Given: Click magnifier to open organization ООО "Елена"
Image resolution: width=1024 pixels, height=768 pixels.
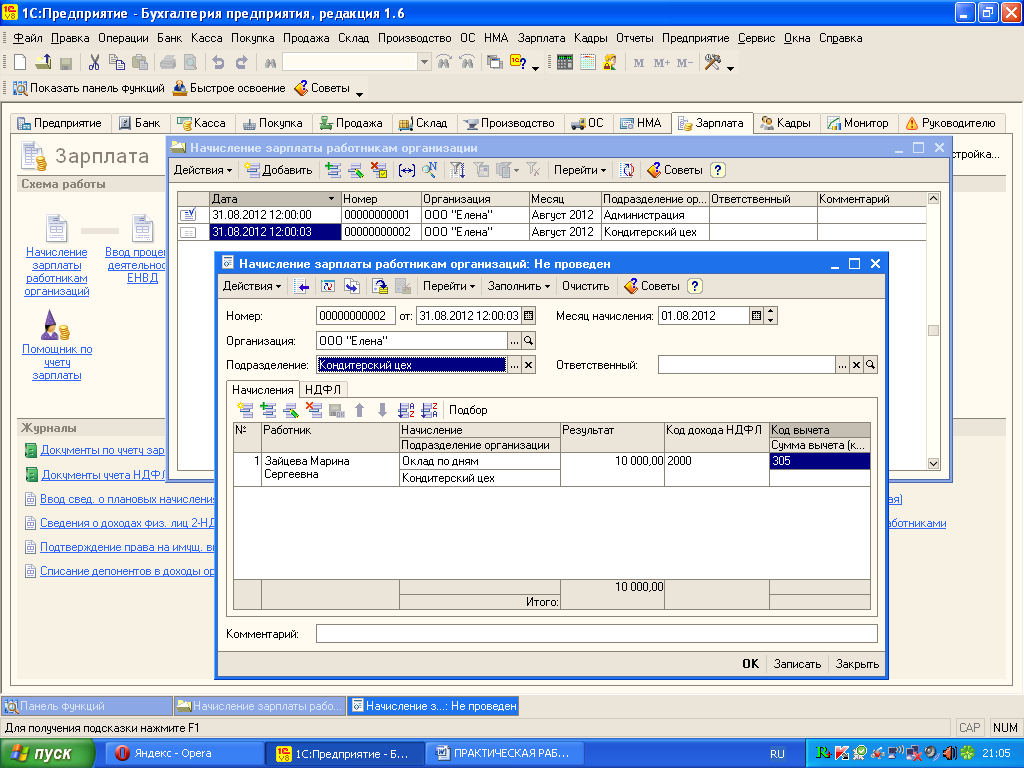Looking at the screenshot, I should (x=528, y=341).
